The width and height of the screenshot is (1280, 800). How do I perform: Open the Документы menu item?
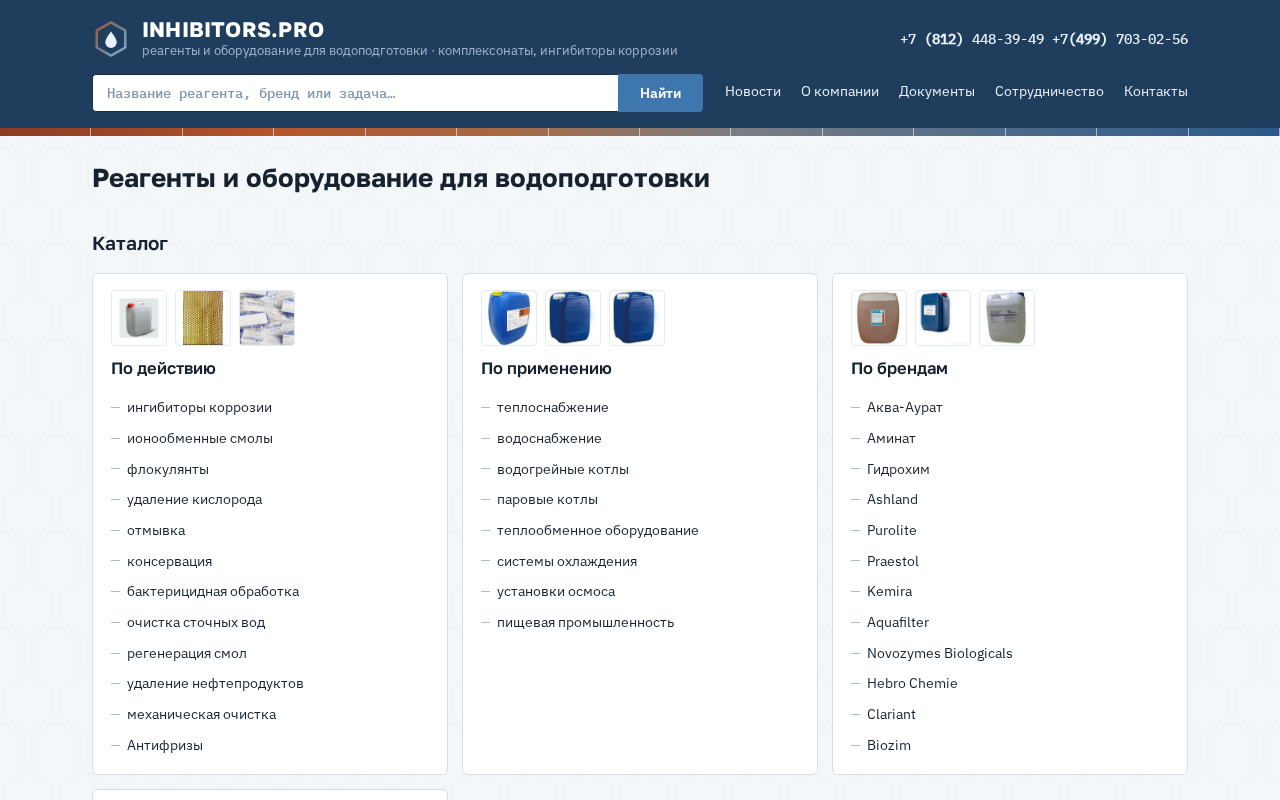click(x=937, y=91)
